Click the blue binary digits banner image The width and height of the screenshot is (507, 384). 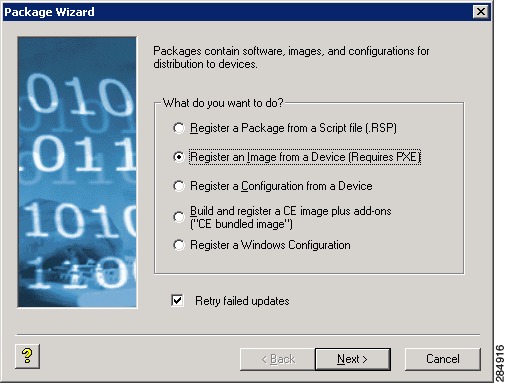pyautogui.click(x=77, y=172)
